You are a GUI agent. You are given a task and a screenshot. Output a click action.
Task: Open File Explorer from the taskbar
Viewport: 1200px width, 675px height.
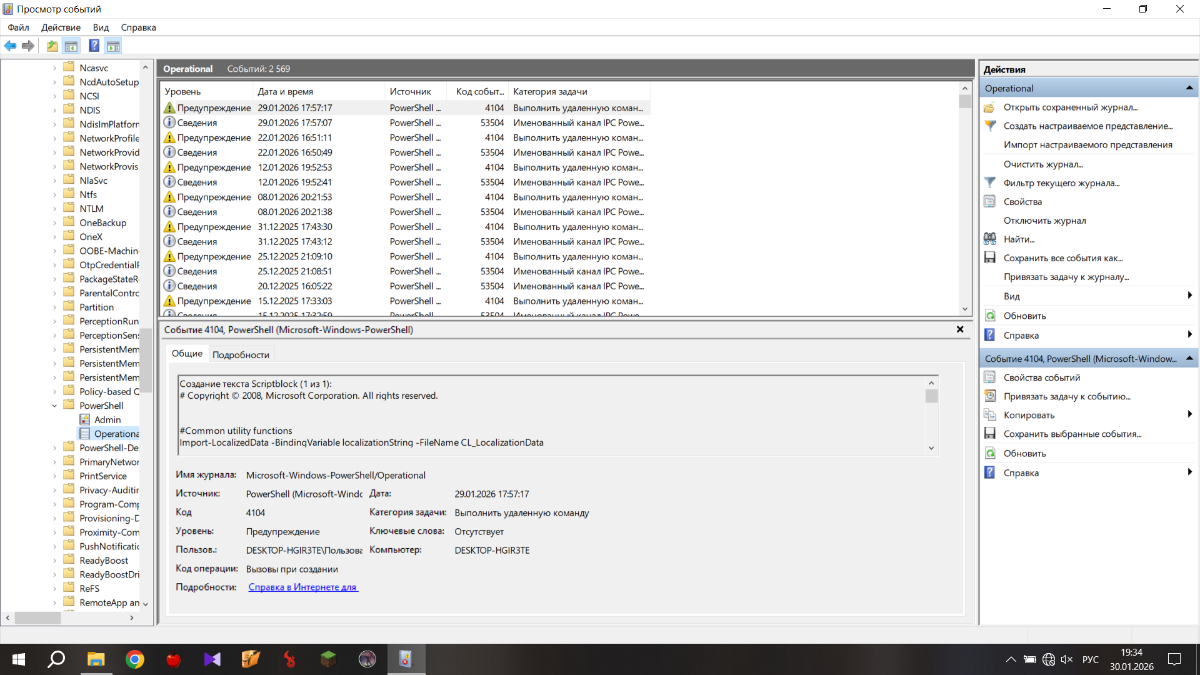pos(96,659)
